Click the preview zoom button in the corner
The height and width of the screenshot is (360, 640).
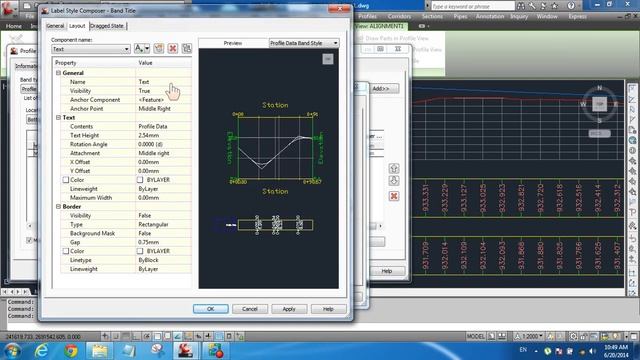click(328, 59)
